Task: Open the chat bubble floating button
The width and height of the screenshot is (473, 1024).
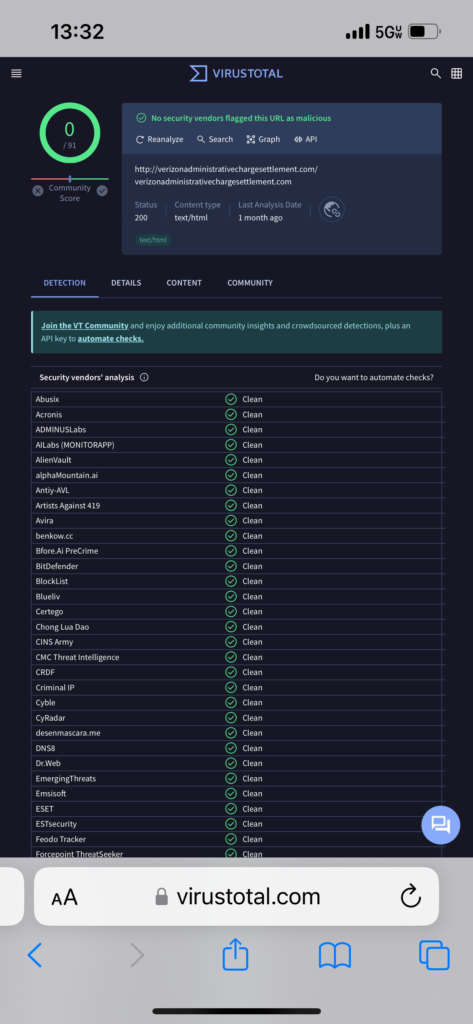Action: pyautogui.click(x=441, y=825)
